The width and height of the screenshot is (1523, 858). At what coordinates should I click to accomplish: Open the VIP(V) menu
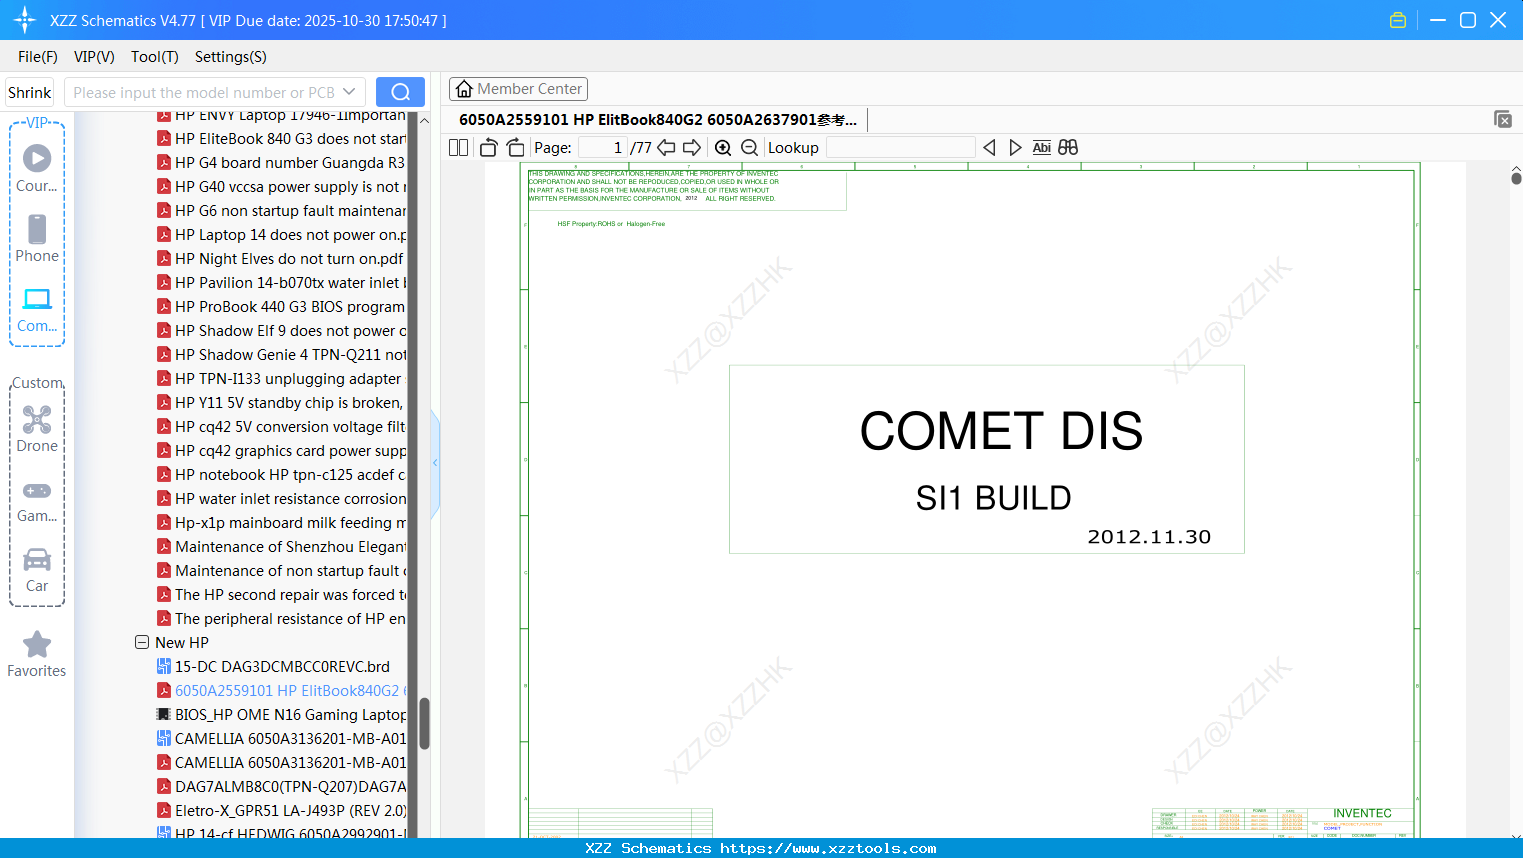tap(94, 57)
